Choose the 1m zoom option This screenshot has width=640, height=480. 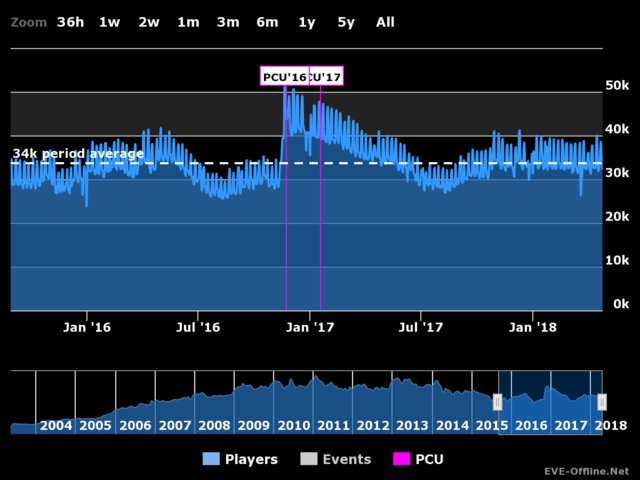188,22
